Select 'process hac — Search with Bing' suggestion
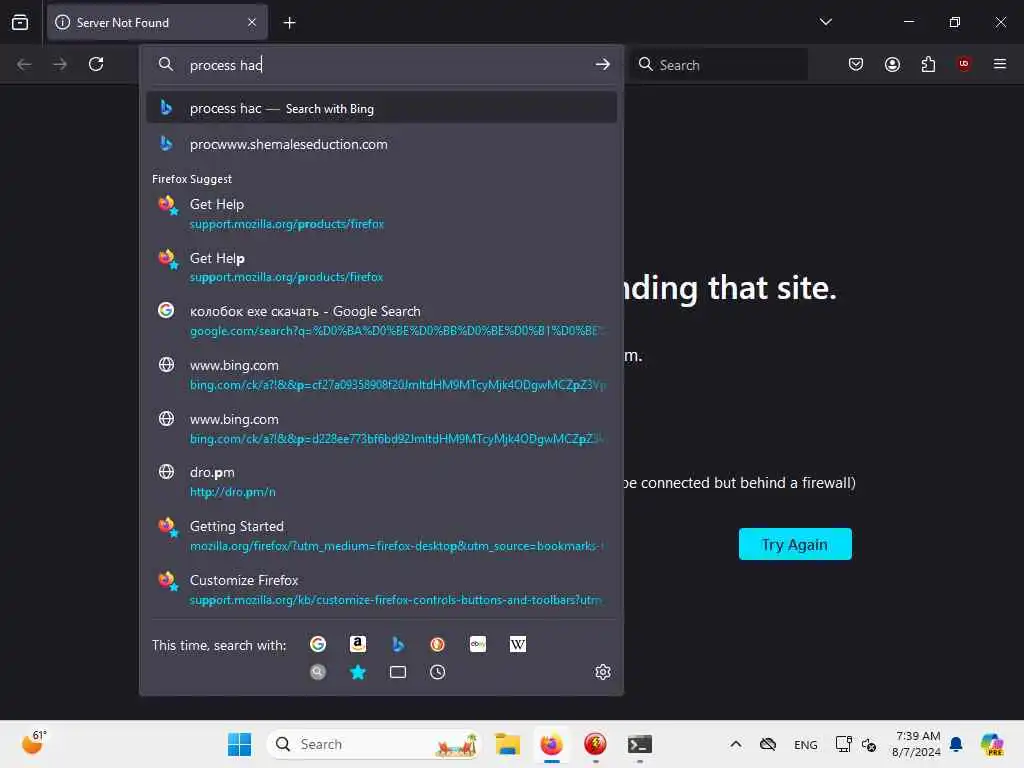 click(381, 108)
